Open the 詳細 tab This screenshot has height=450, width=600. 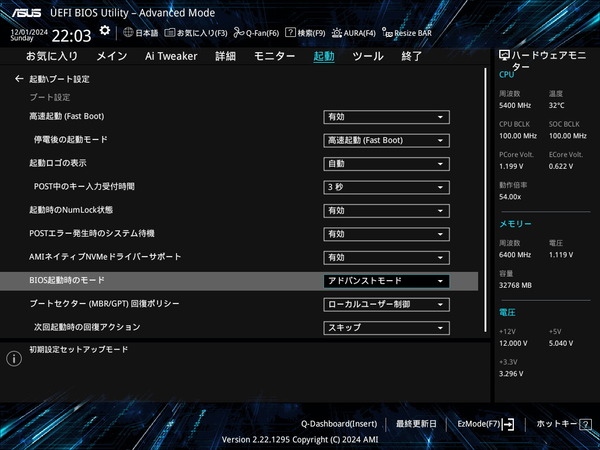(x=225, y=56)
